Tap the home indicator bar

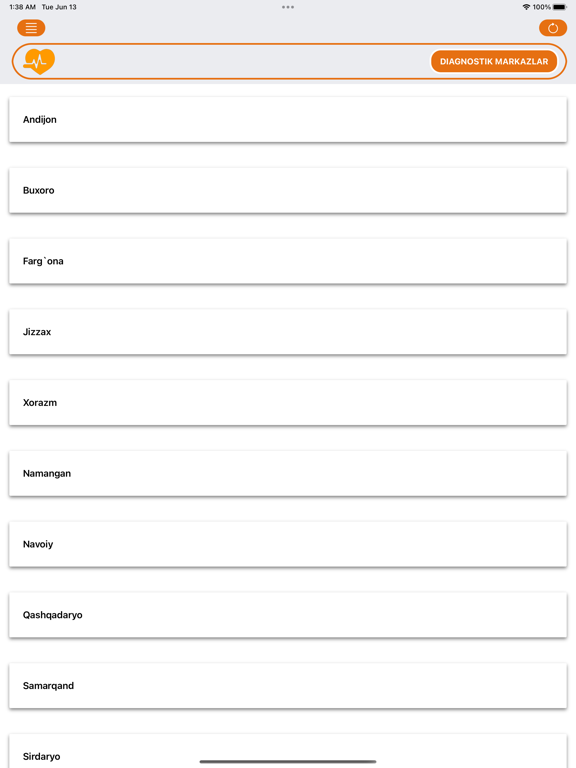pos(288,762)
